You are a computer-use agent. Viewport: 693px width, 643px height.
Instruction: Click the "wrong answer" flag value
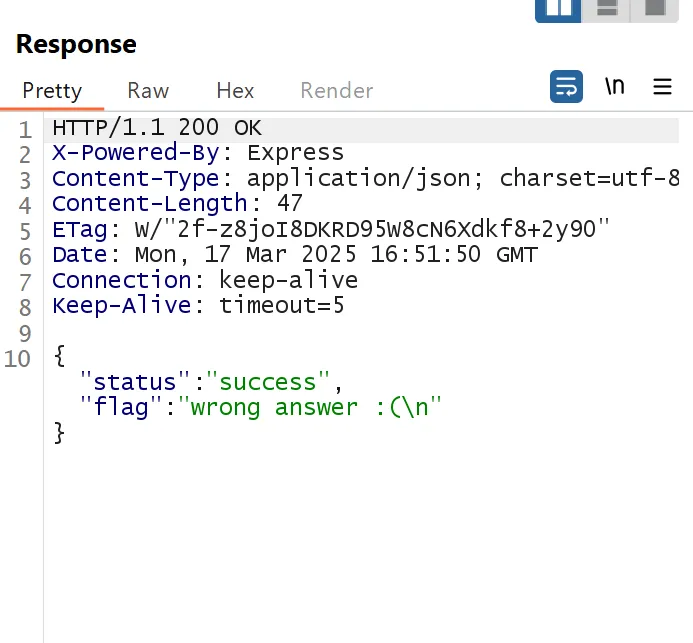315,407
